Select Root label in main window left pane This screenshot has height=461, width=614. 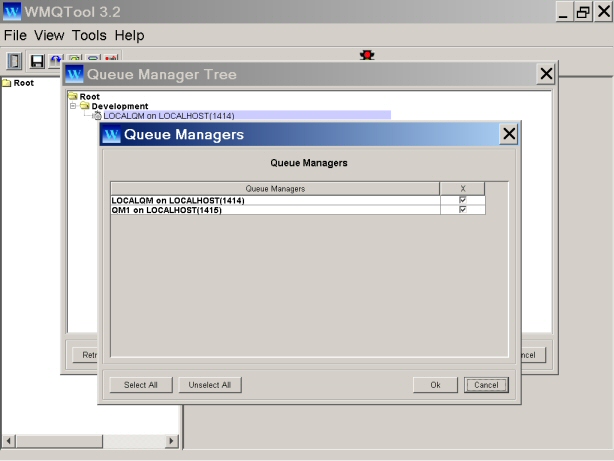23,83
